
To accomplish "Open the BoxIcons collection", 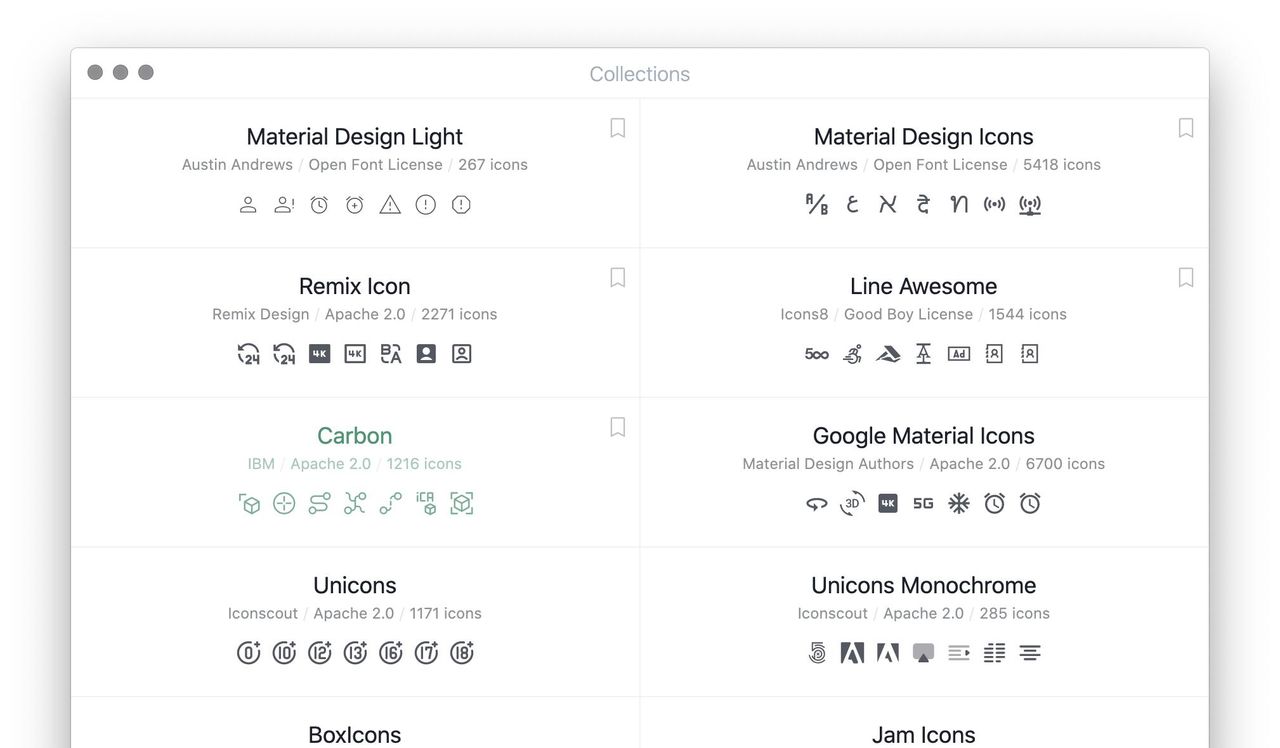I will tap(354, 735).
